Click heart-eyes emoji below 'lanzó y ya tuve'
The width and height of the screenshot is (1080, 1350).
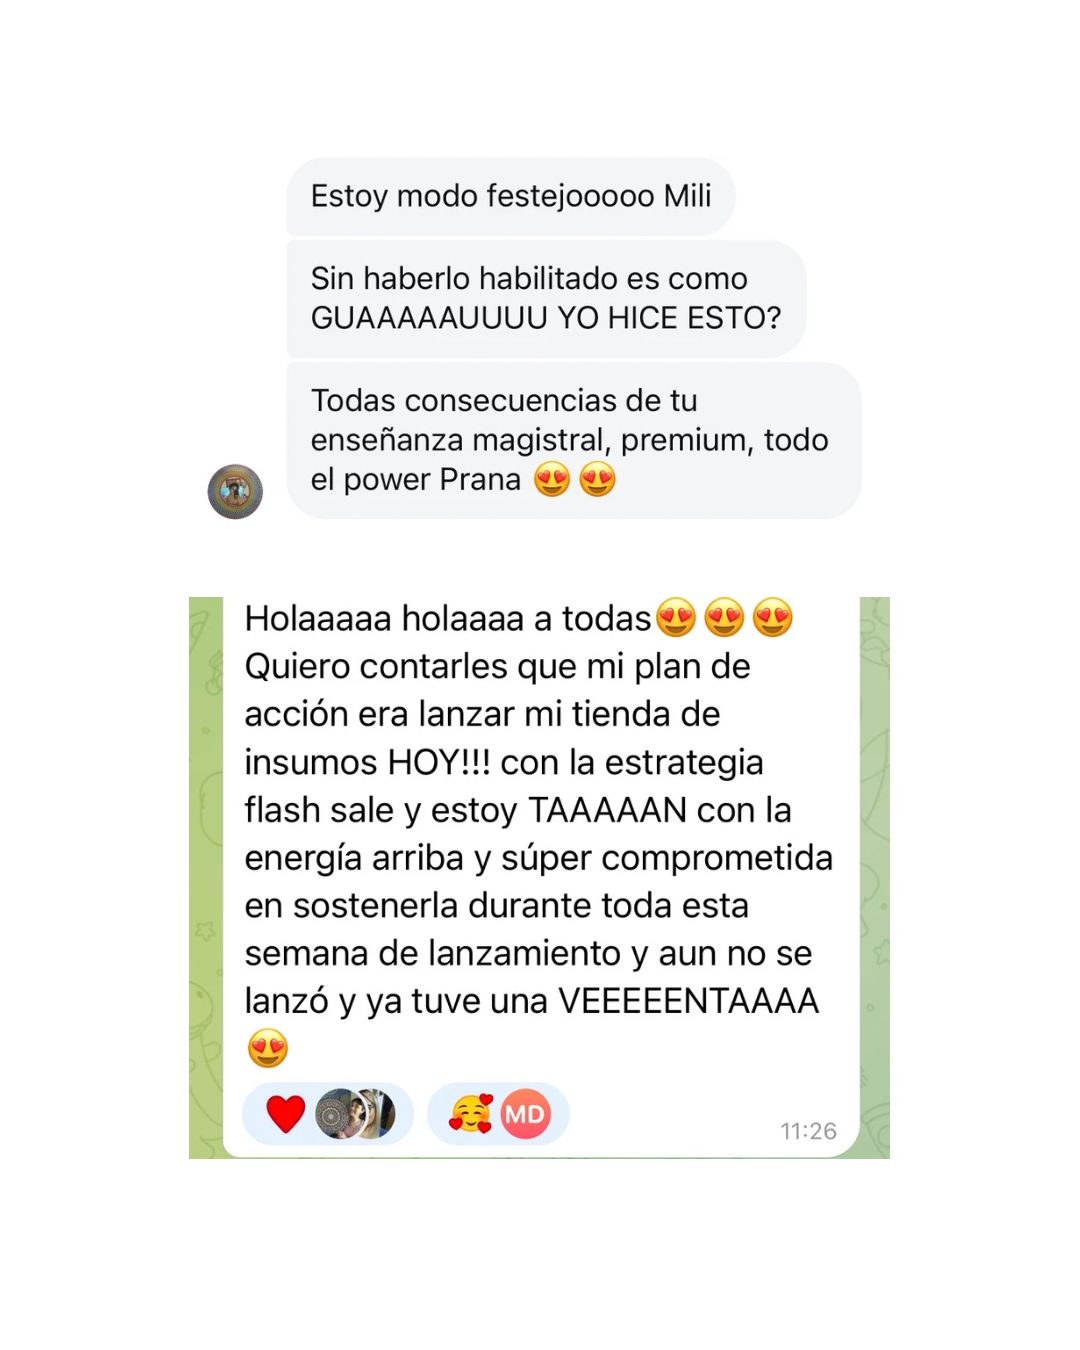267,1048
